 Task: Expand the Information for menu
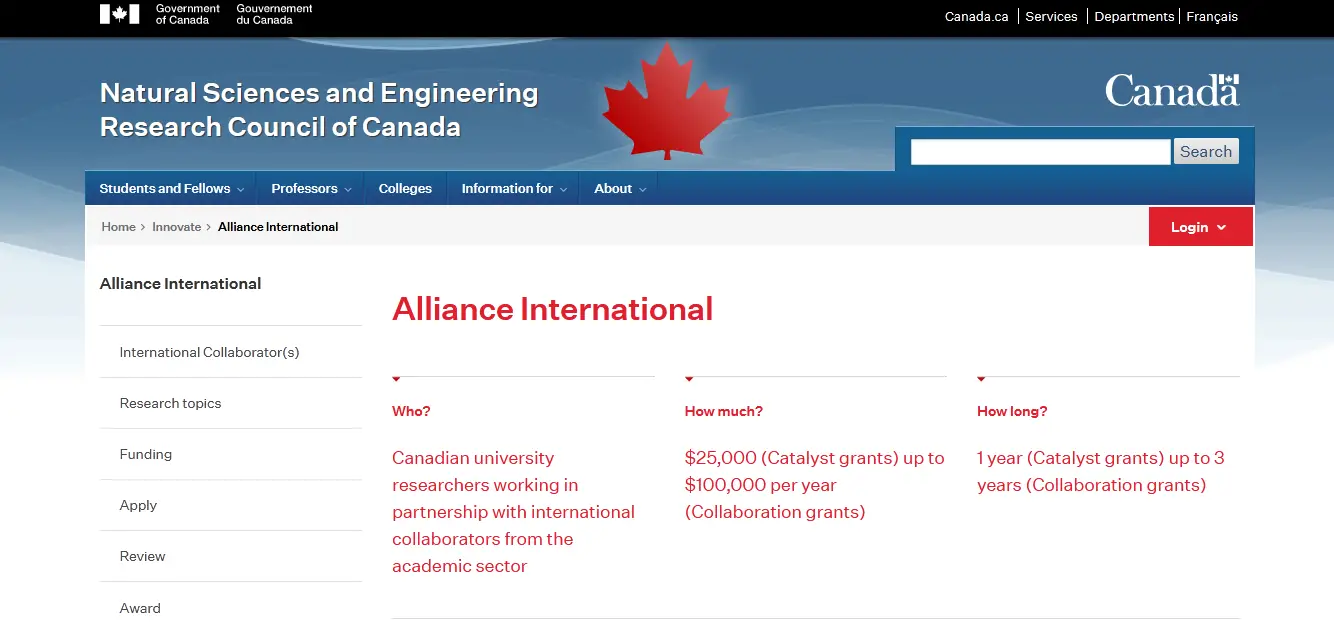coord(514,188)
